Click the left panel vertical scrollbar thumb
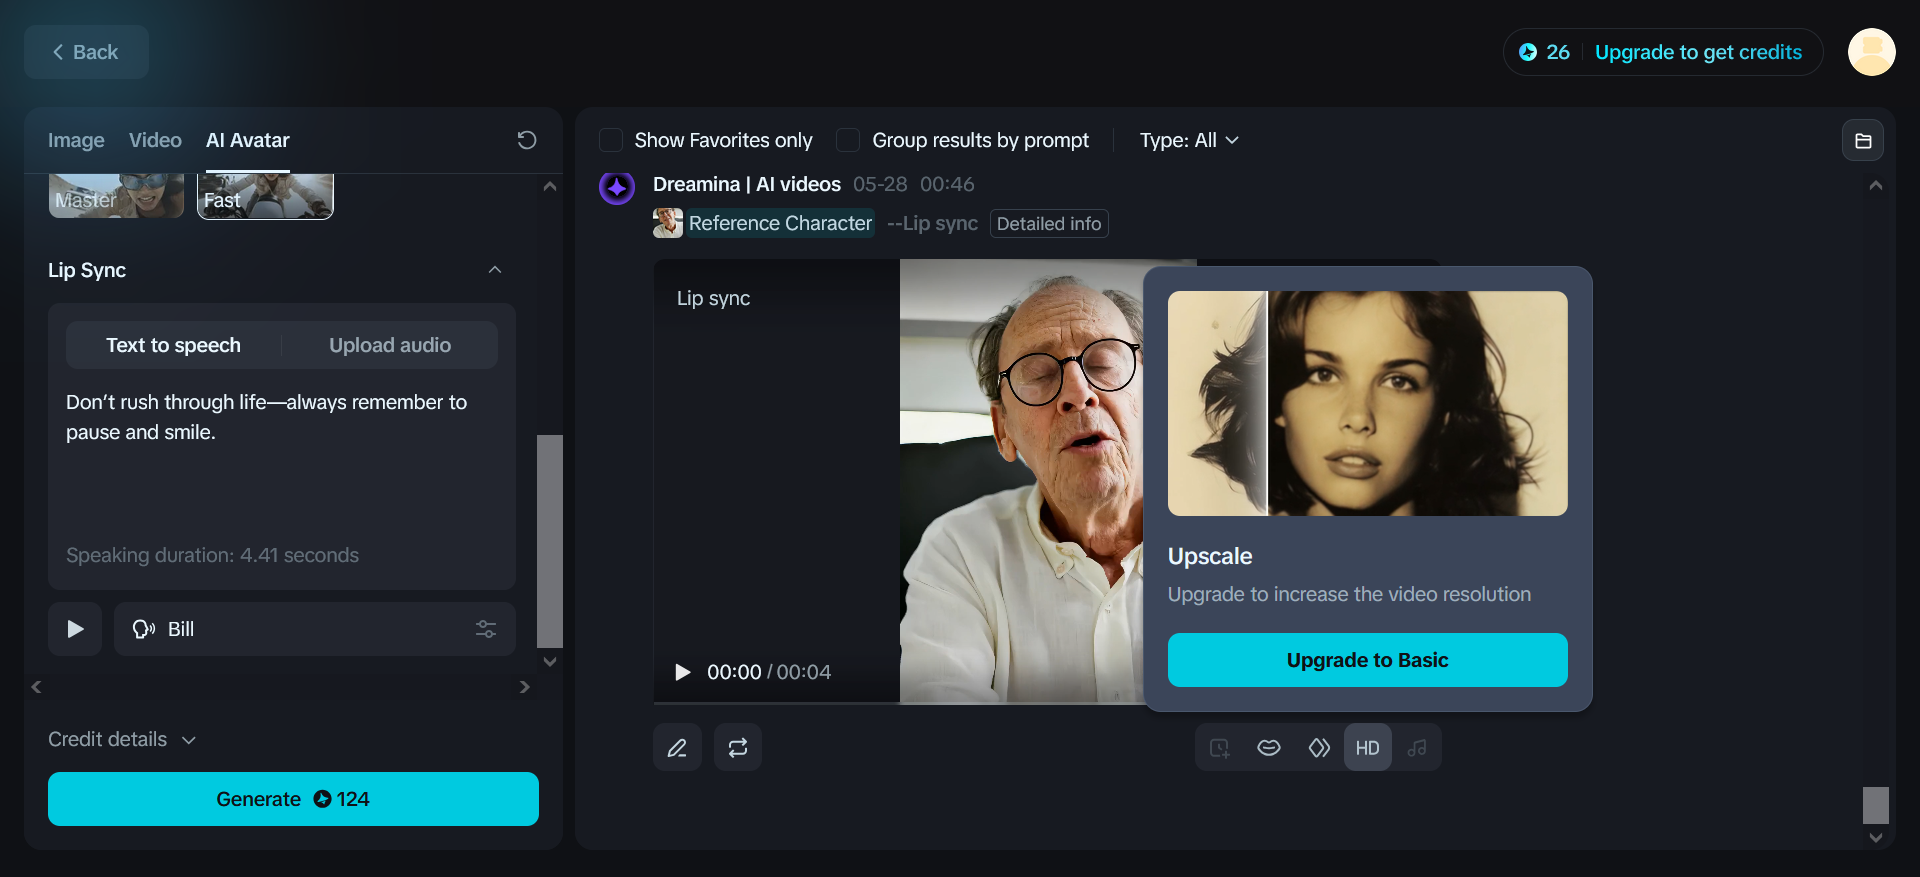The image size is (1920, 877). tap(550, 541)
